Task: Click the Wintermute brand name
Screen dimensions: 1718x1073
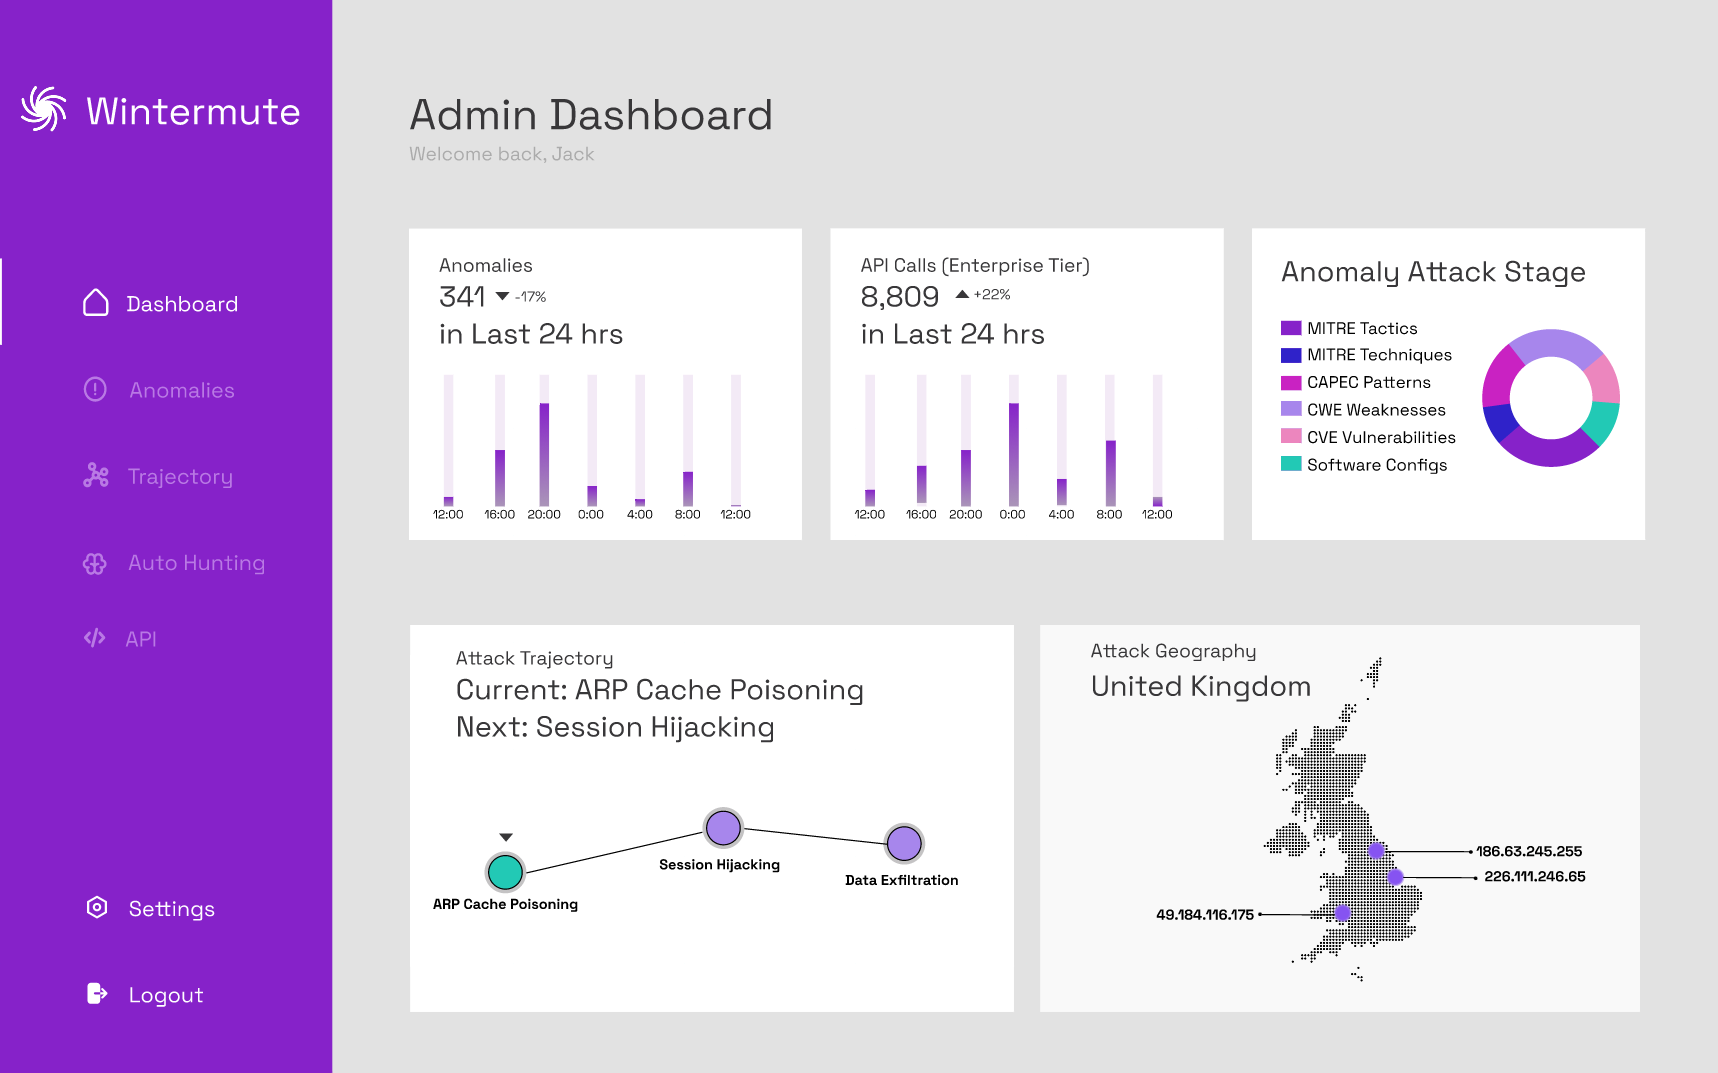Action: (193, 111)
